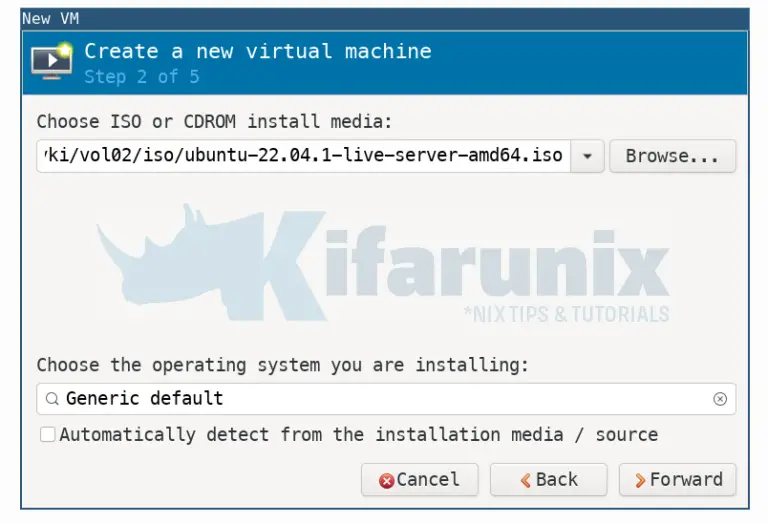Open the ISO path dropdown arrow
Viewport: 768px width, 524px height.
pyautogui.click(x=587, y=156)
